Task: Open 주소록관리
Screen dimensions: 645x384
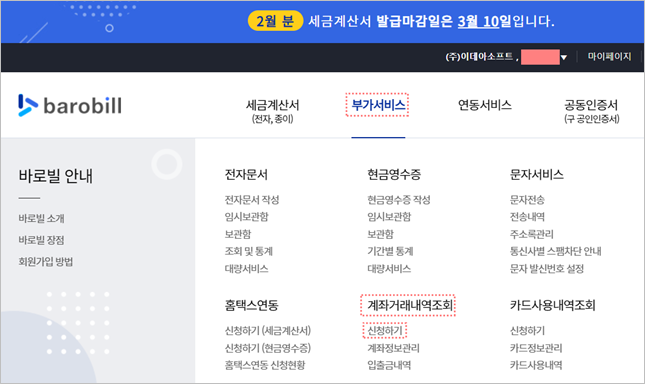Action: (532, 234)
